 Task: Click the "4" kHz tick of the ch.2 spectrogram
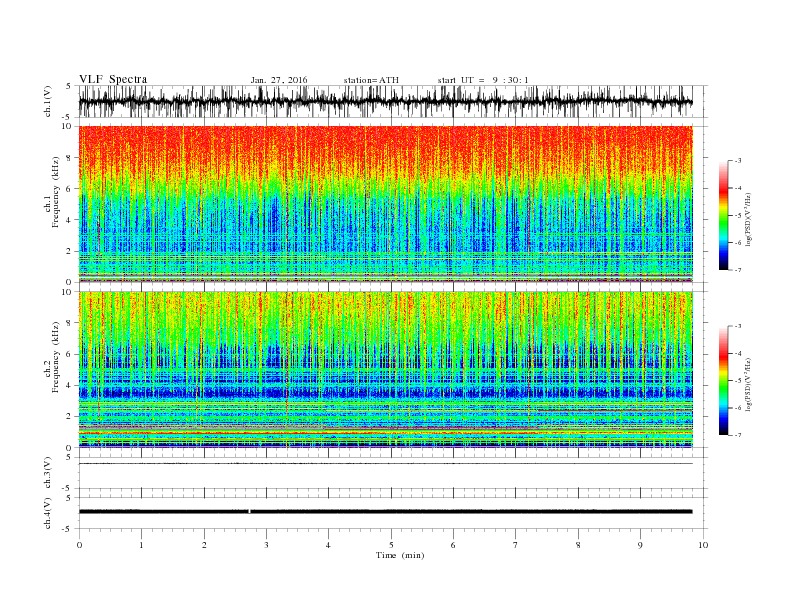[x=70, y=385]
